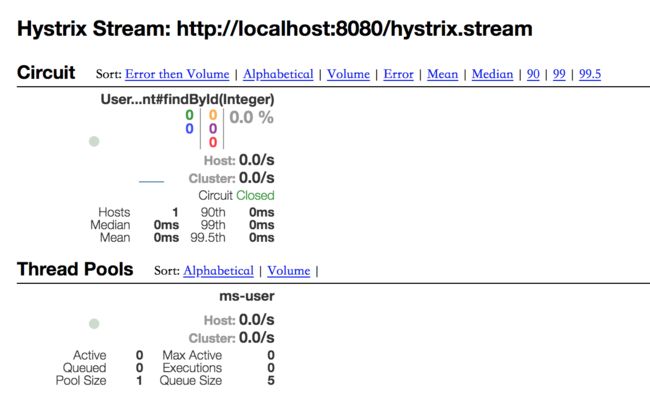Screen dimensions: 650x410
Task: Sort circuits by Mean latency
Action: click(442, 74)
